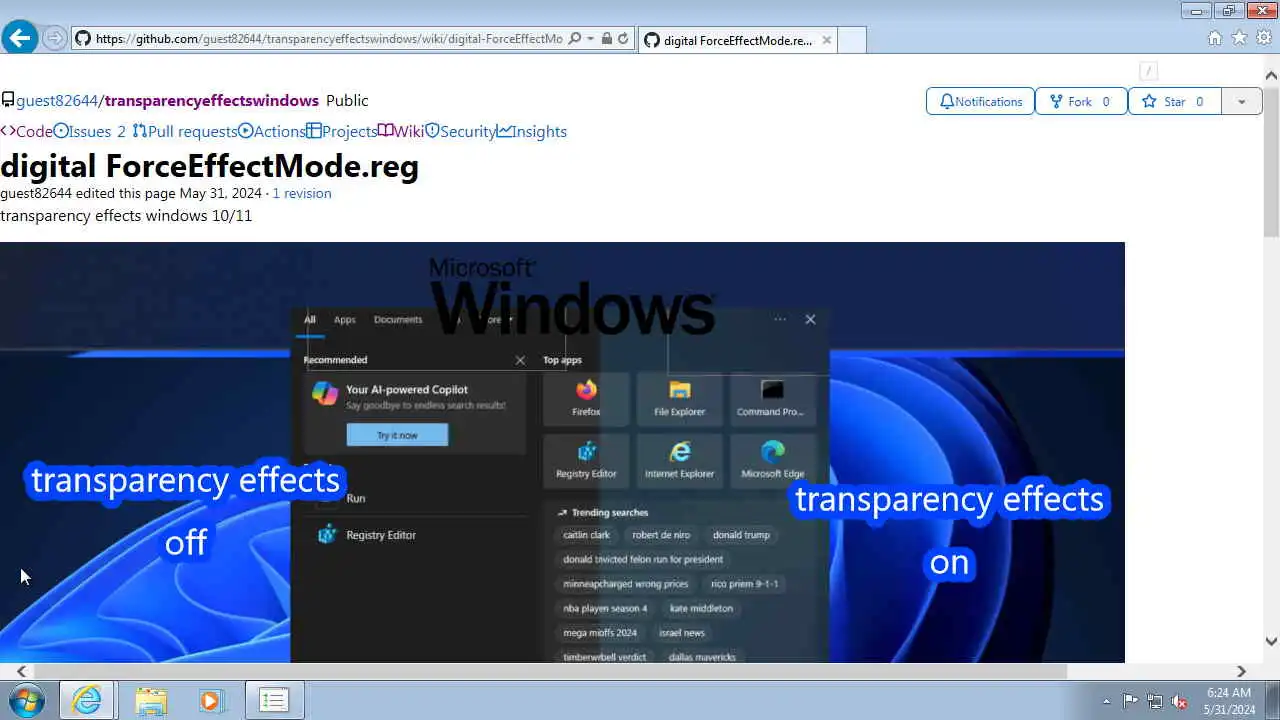Click the Fork button
The width and height of the screenshot is (1280, 720).
coord(1081,101)
